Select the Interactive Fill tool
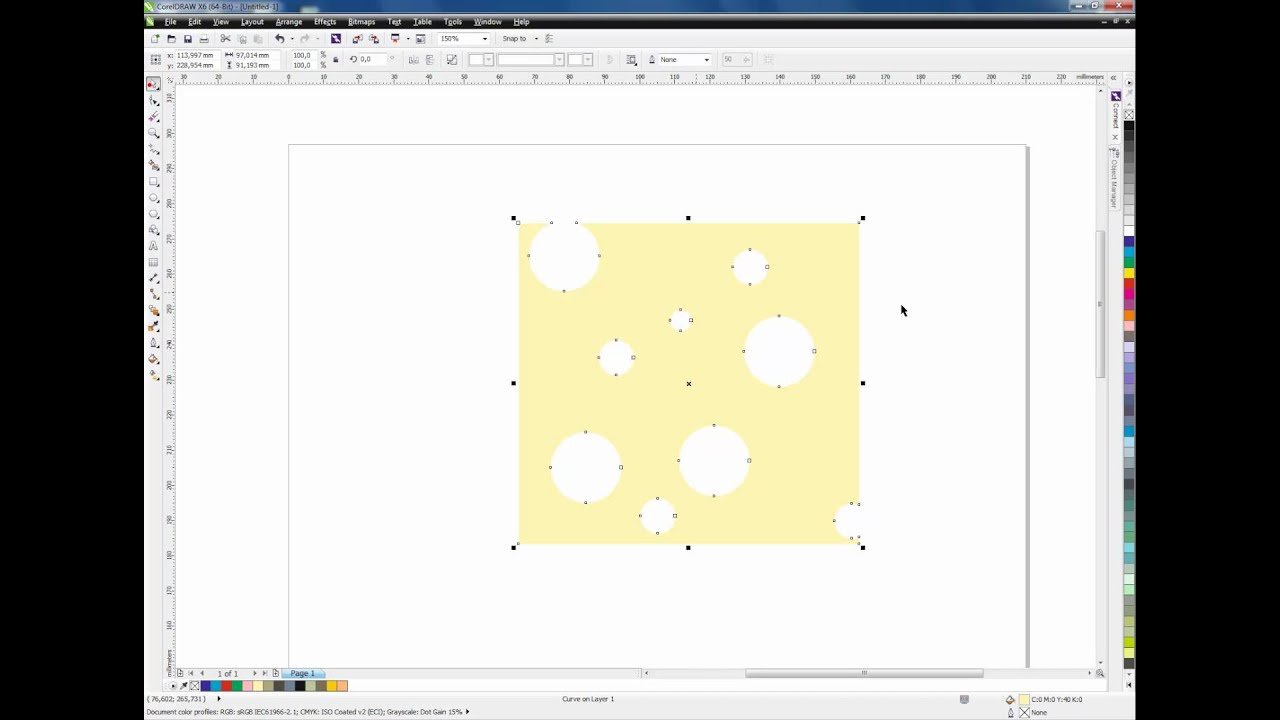The height and width of the screenshot is (720, 1280). (x=154, y=375)
